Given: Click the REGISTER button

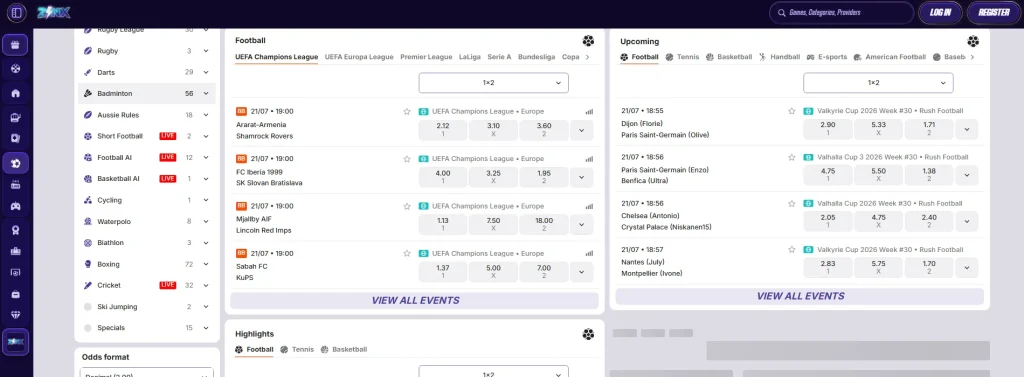Looking at the screenshot, I should (x=994, y=12).
